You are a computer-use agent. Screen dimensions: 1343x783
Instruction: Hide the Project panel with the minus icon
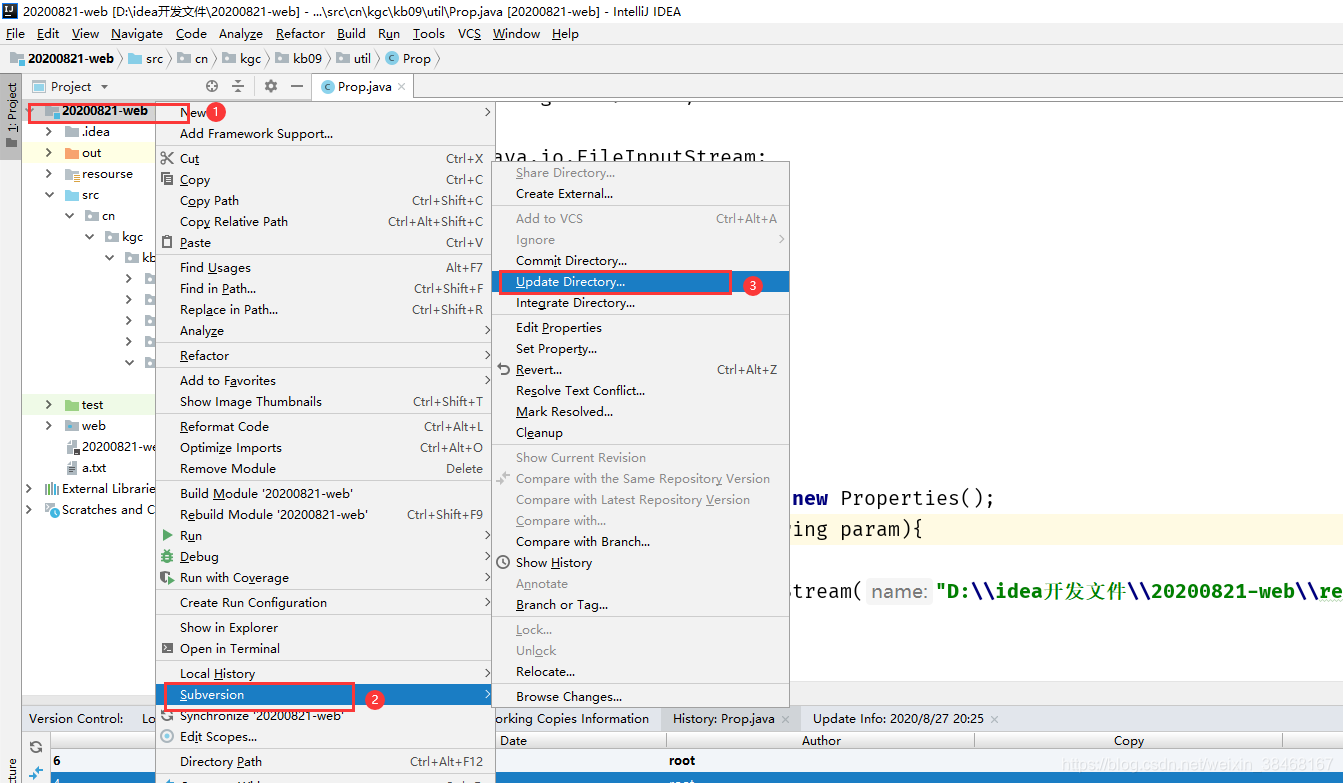296,87
